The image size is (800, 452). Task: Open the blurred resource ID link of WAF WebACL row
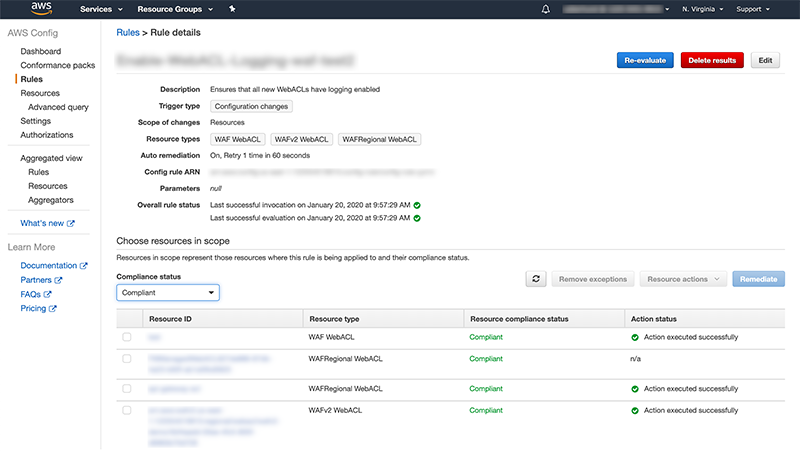(x=154, y=337)
